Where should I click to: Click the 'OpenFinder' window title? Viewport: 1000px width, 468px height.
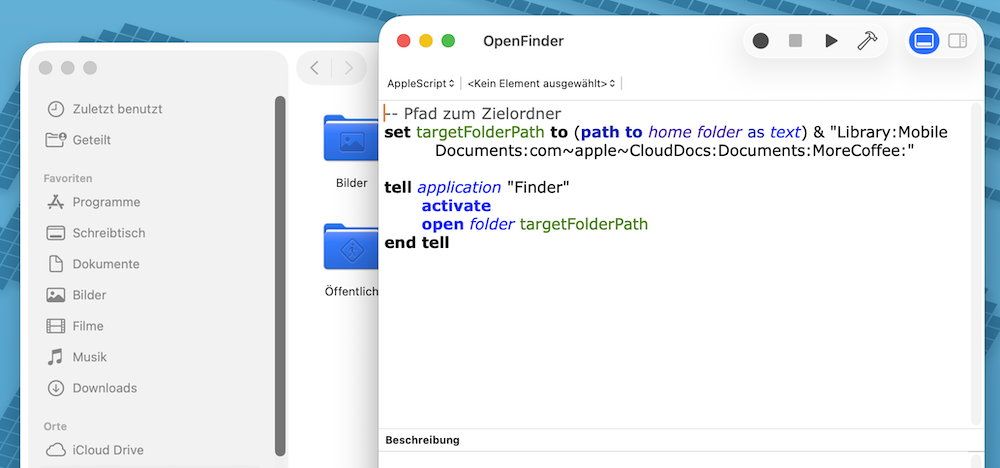[x=523, y=41]
